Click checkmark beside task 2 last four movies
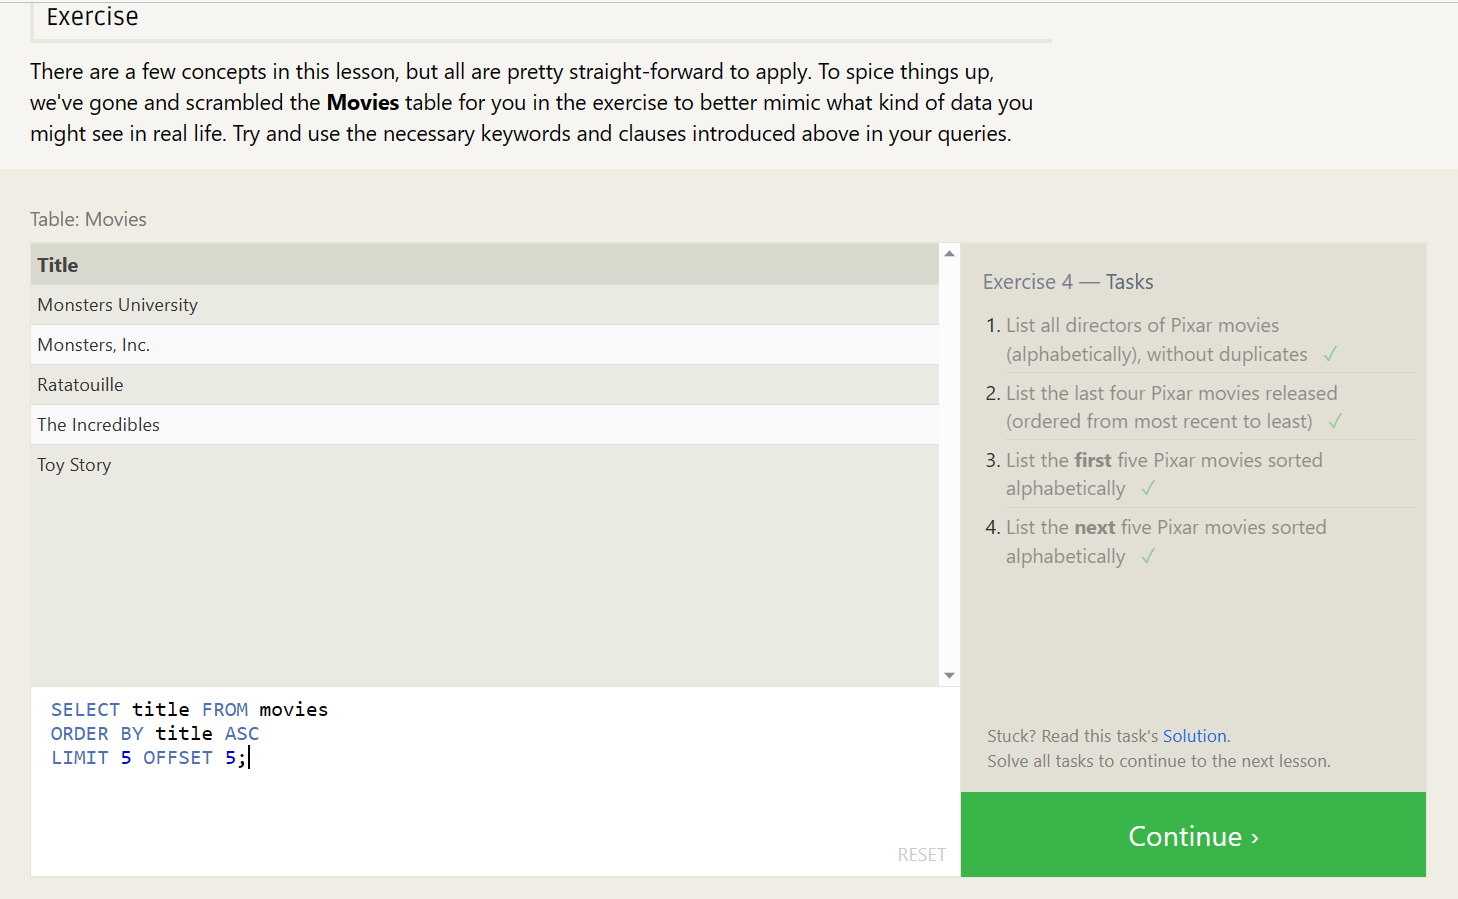 (x=1335, y=421)
